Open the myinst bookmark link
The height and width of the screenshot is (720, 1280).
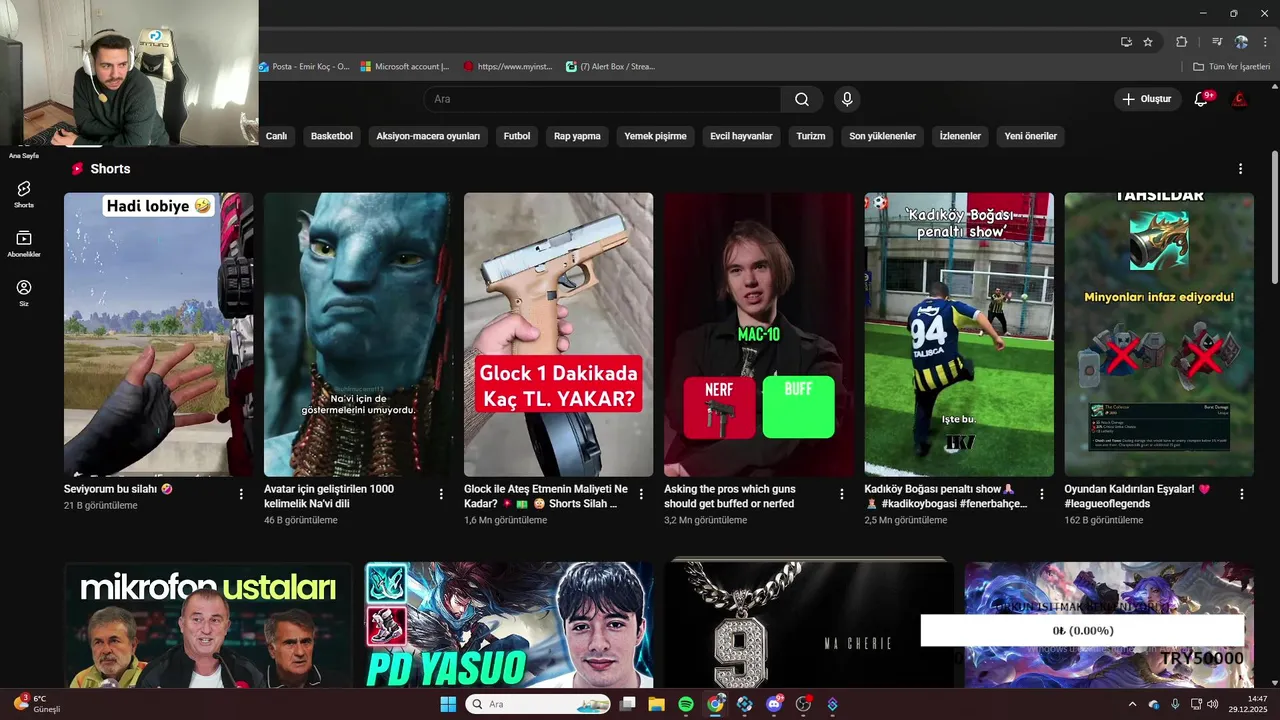point(508,67)
